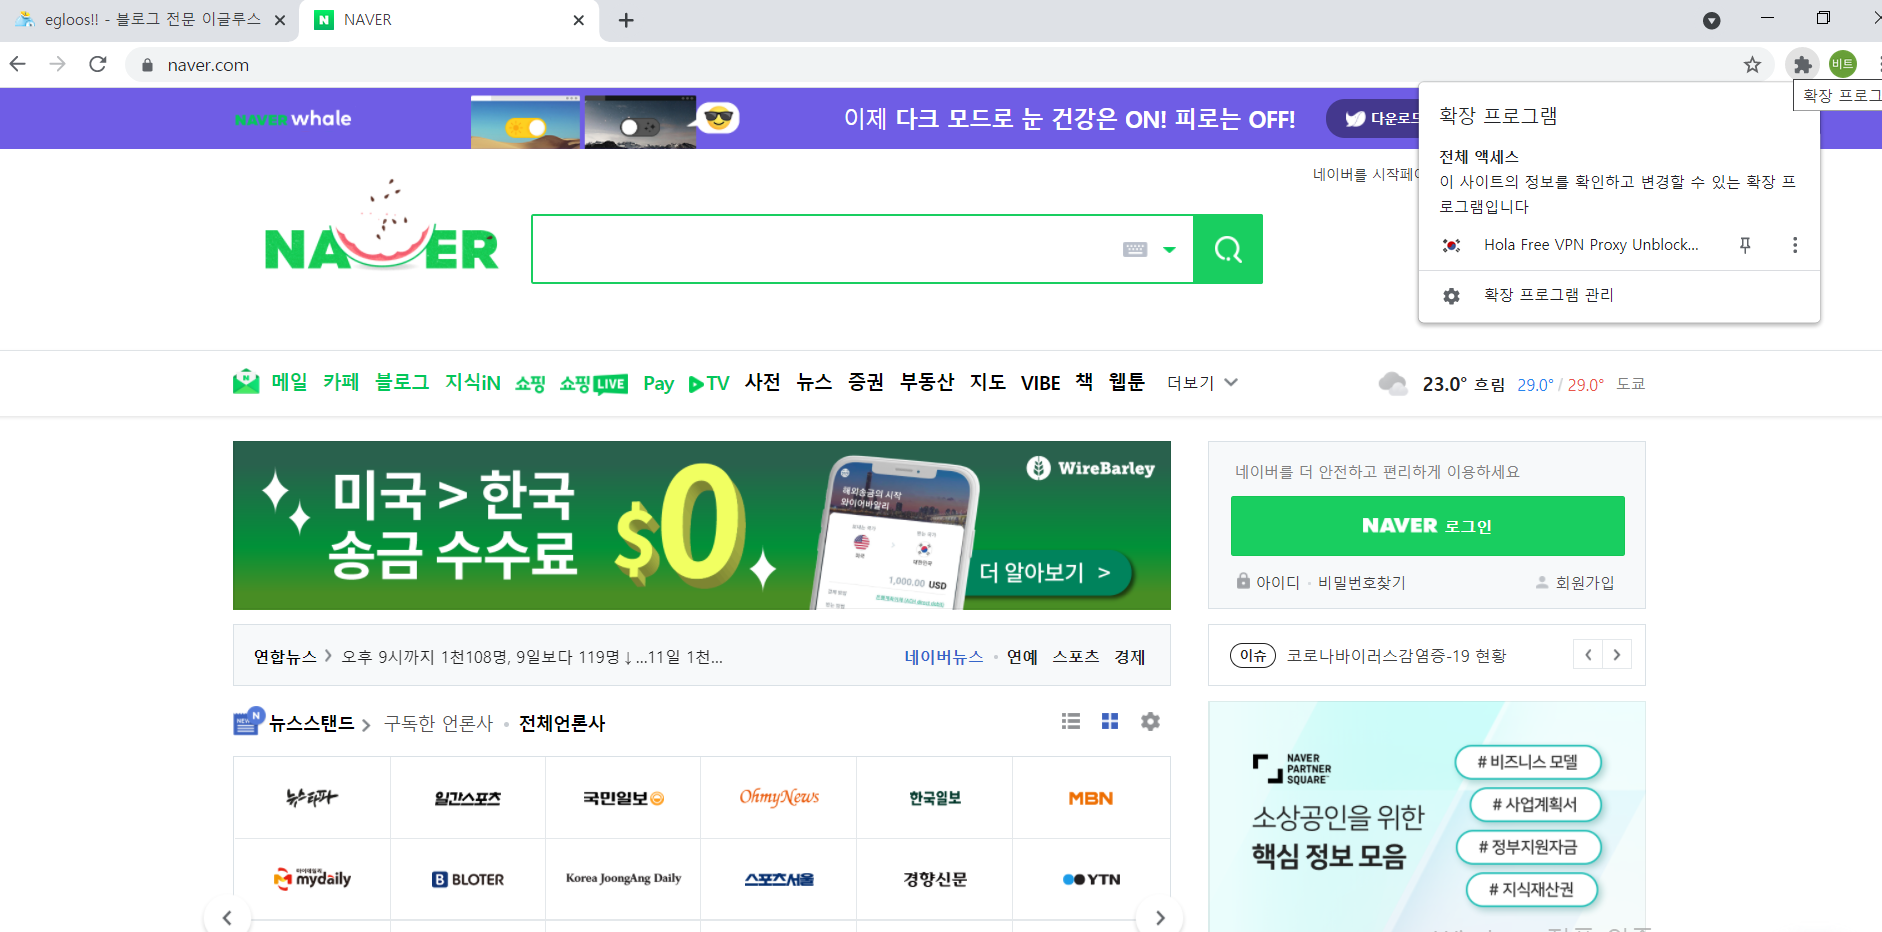This screenshot has width=1882, height=932.
Task: Open the find password link
Action: (1362, 582)
